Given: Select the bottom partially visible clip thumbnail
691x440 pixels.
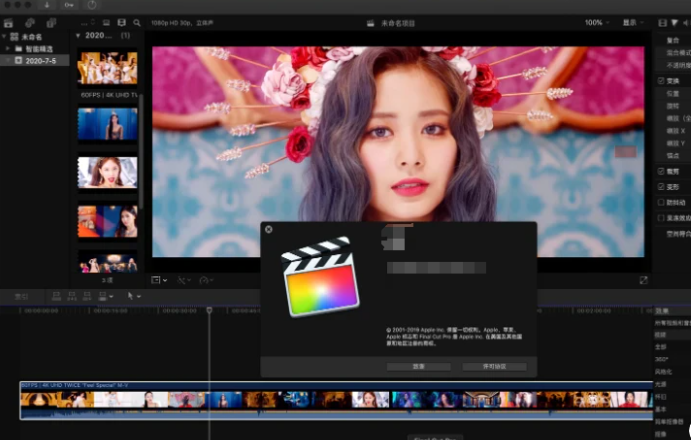Looking at the screenshot, I should click(108, 263).
